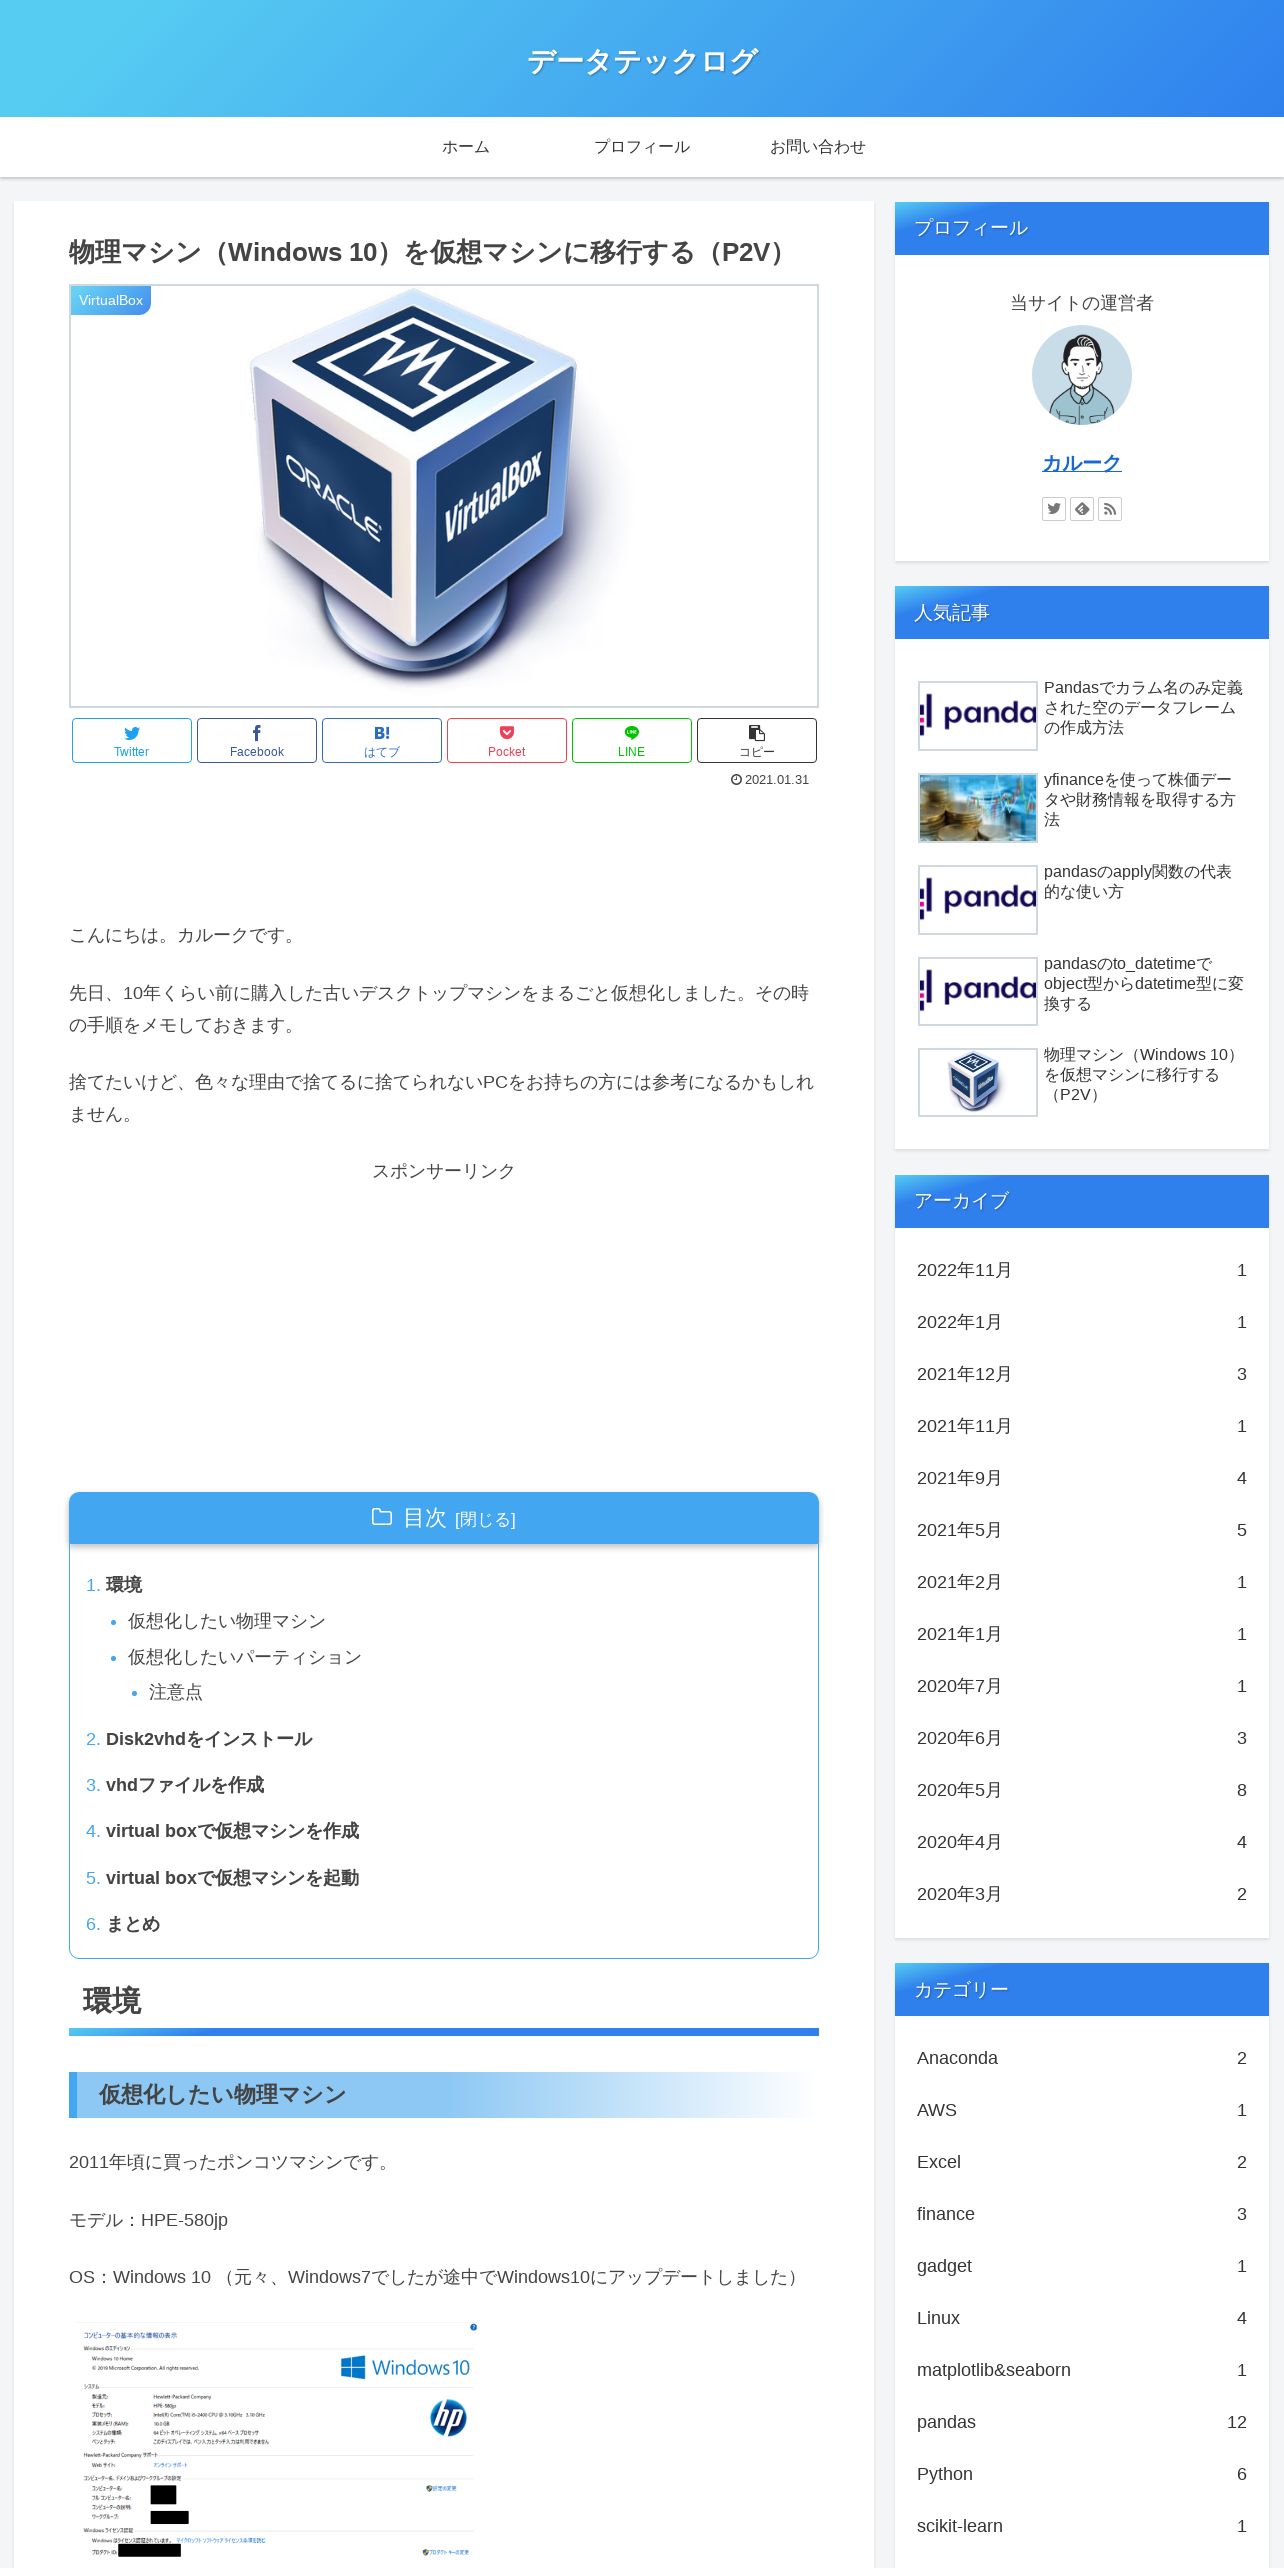Image resolution: width=1284 pixels, height=2568 pixels.
Task: Click the coins thumbnail of the yfinance post
Action: [978, 808]
